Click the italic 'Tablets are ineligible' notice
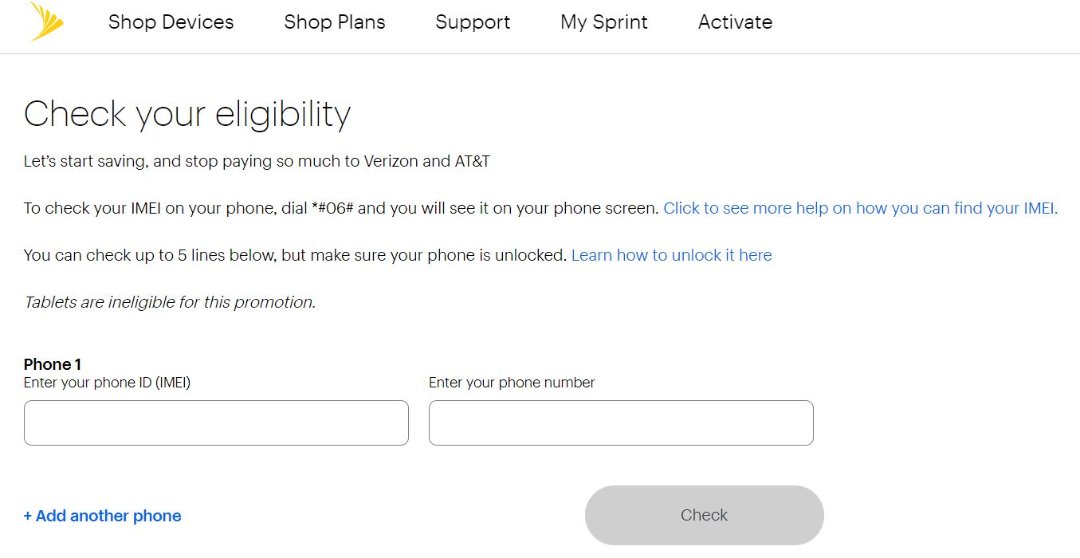The height and width of the screenshot is (558, 1080). tap(169, 302)
